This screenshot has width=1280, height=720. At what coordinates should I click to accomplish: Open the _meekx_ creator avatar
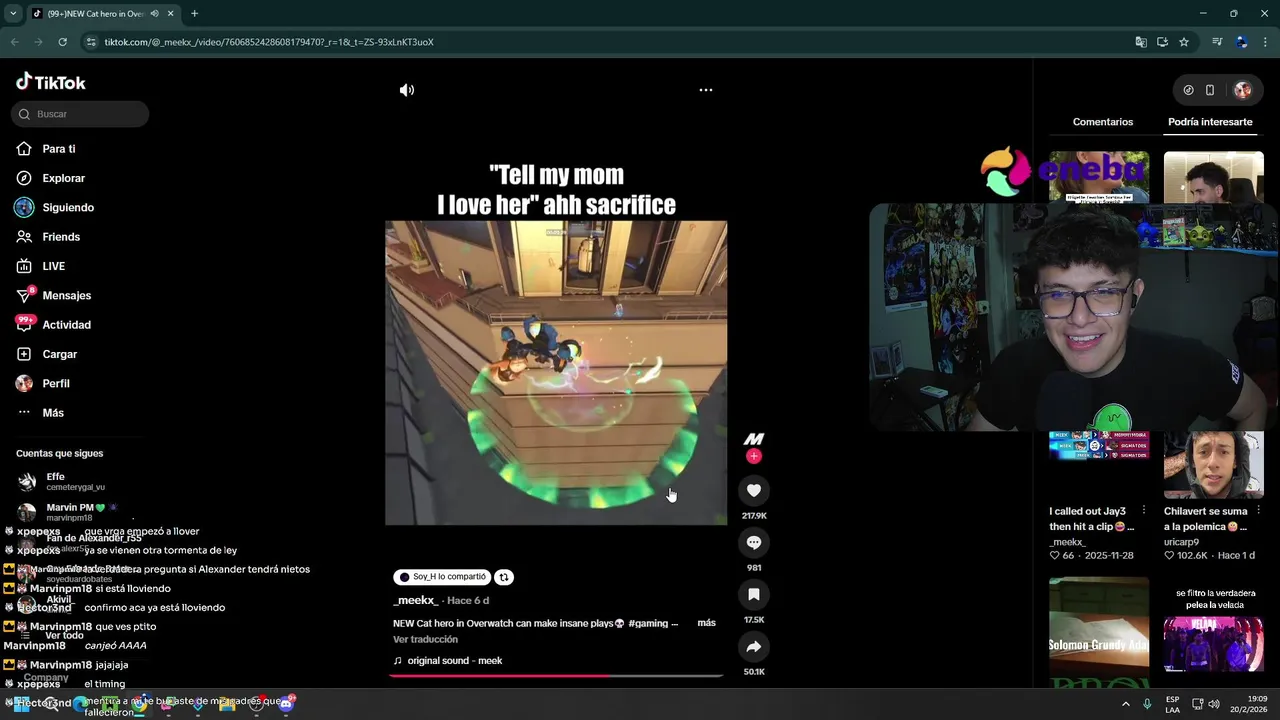[754, 439]
